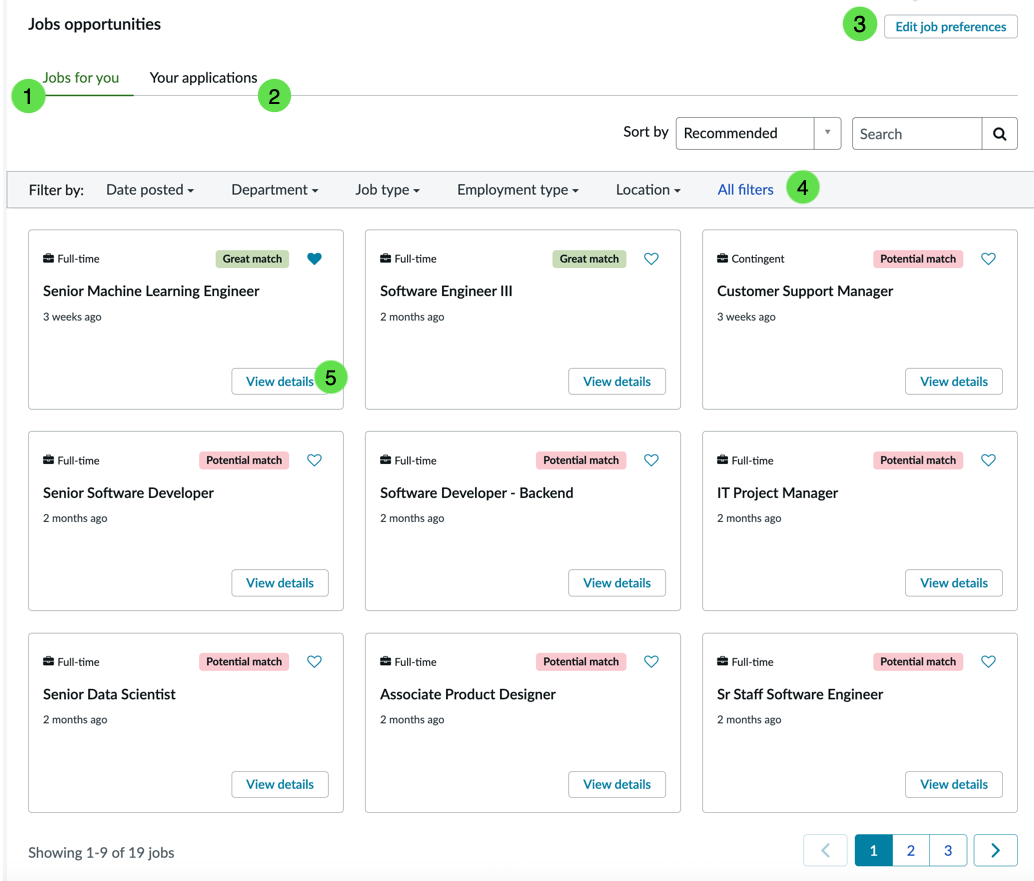
Task: Click Edit job preferences button
Action: click(x=950, y=27)
